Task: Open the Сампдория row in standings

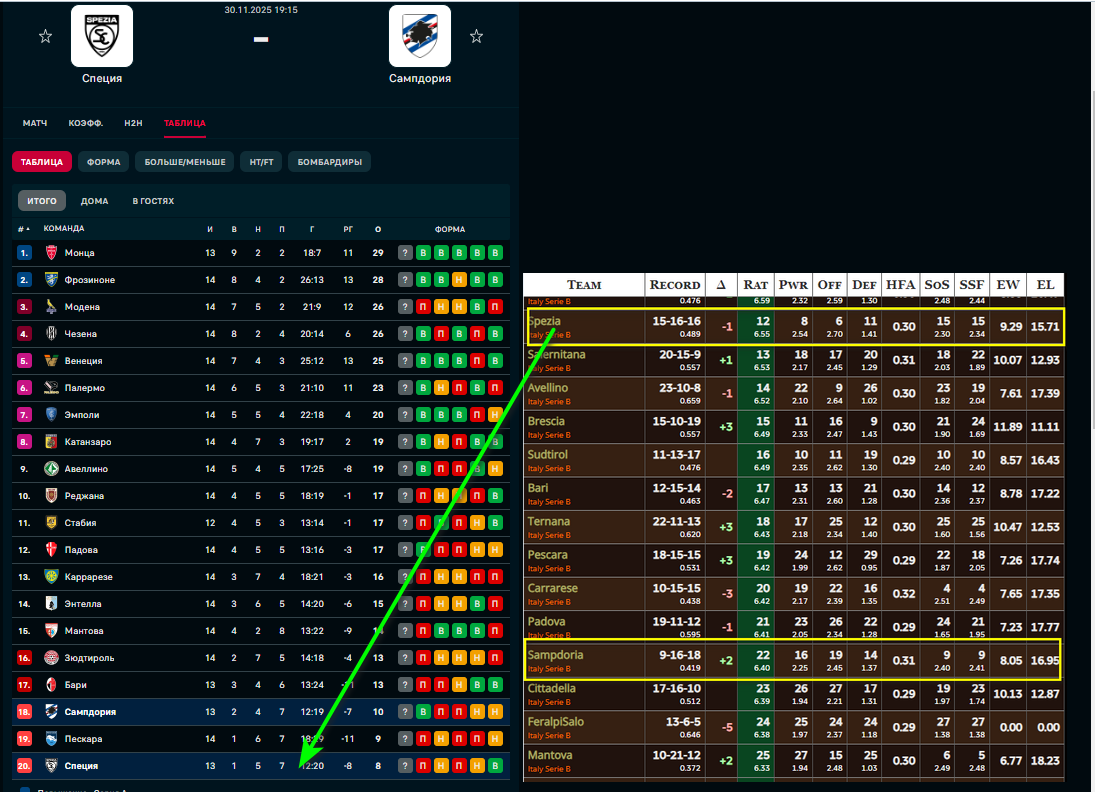Action: click(x=91, y=712)
